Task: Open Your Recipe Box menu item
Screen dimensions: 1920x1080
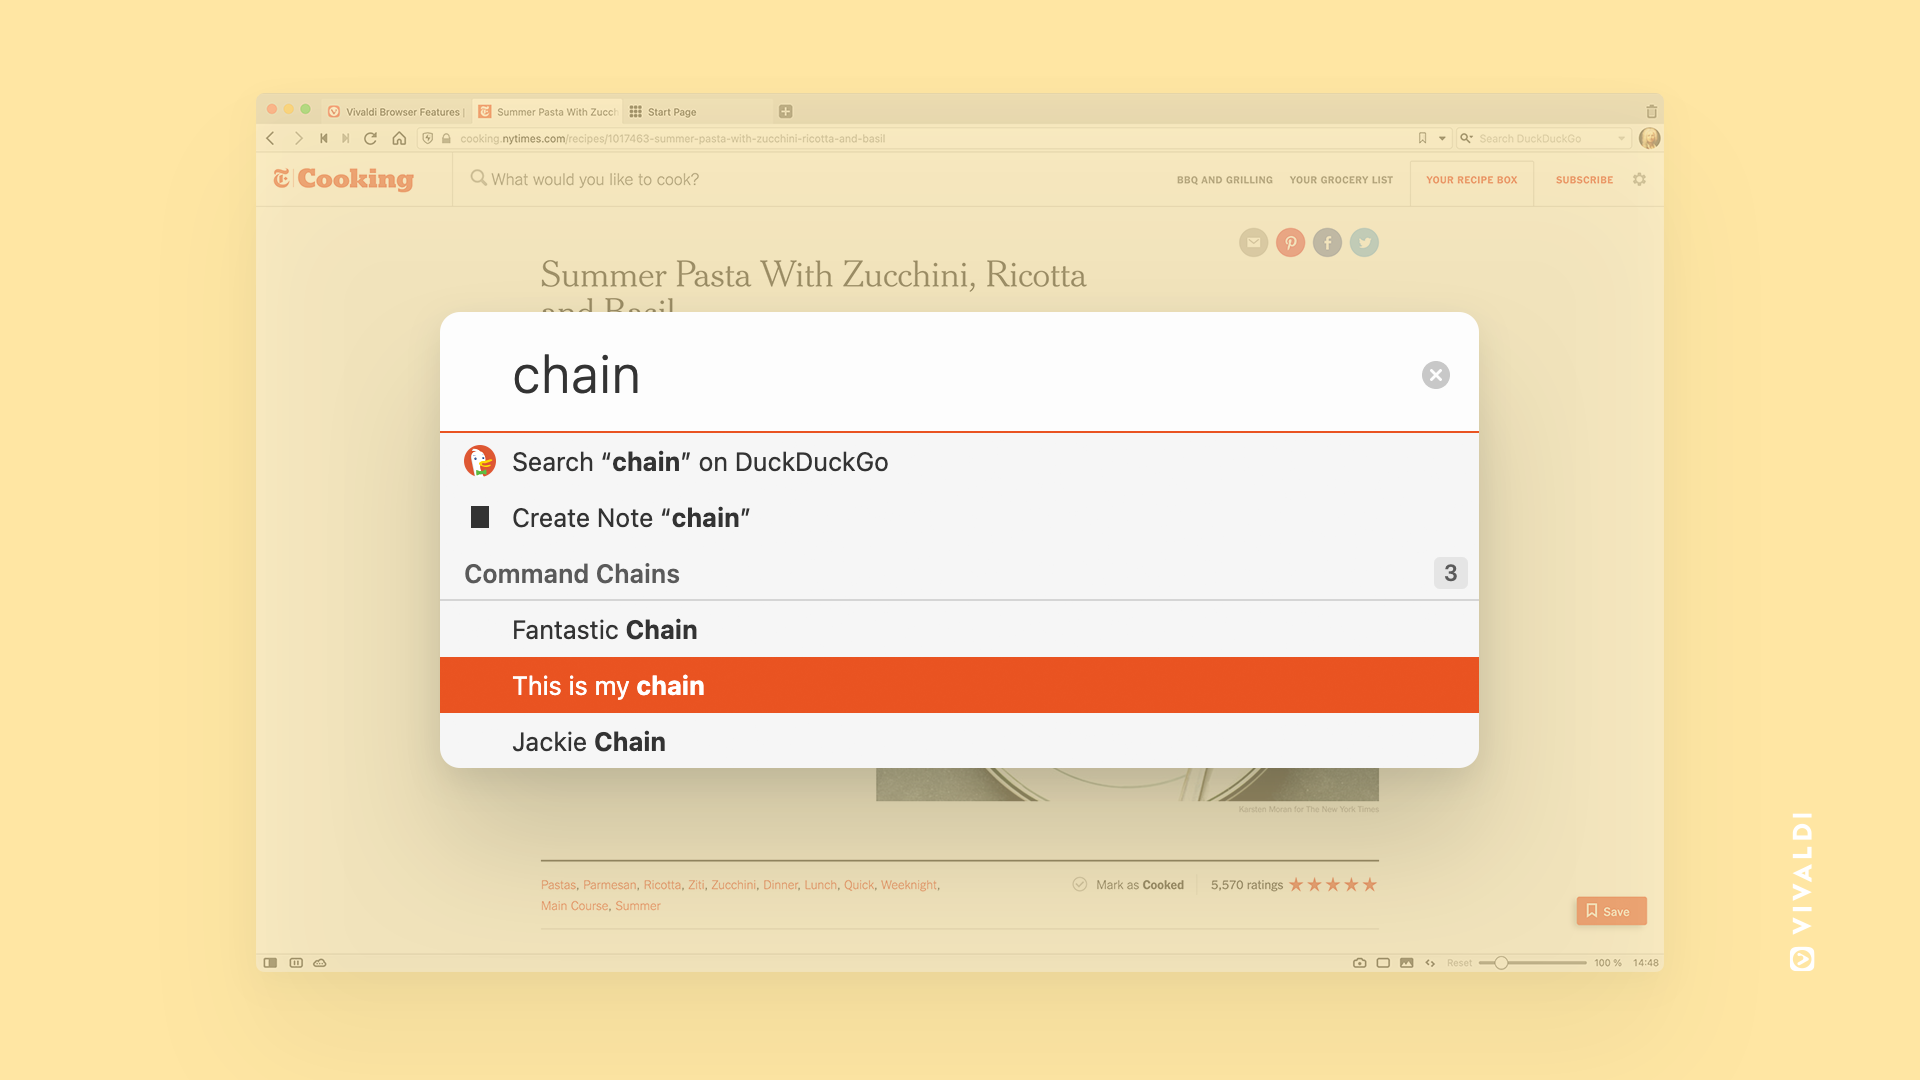Action: [1470, 179]
